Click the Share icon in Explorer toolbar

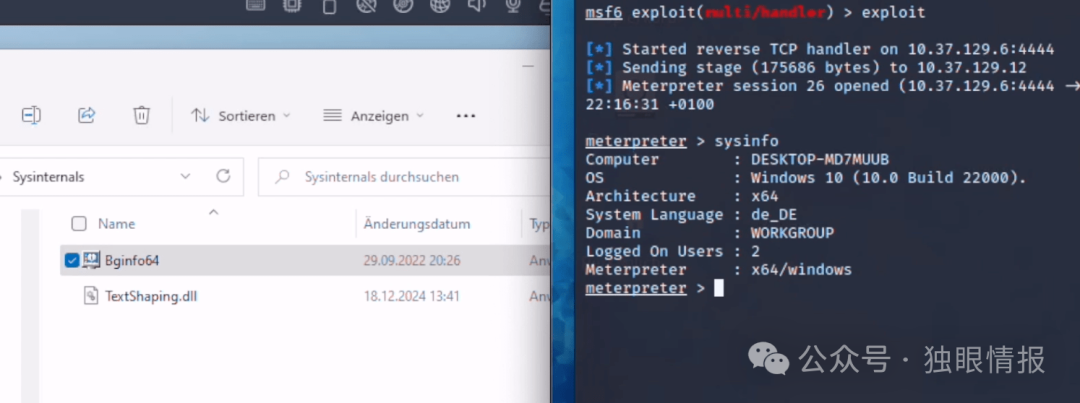pos(87,115)
